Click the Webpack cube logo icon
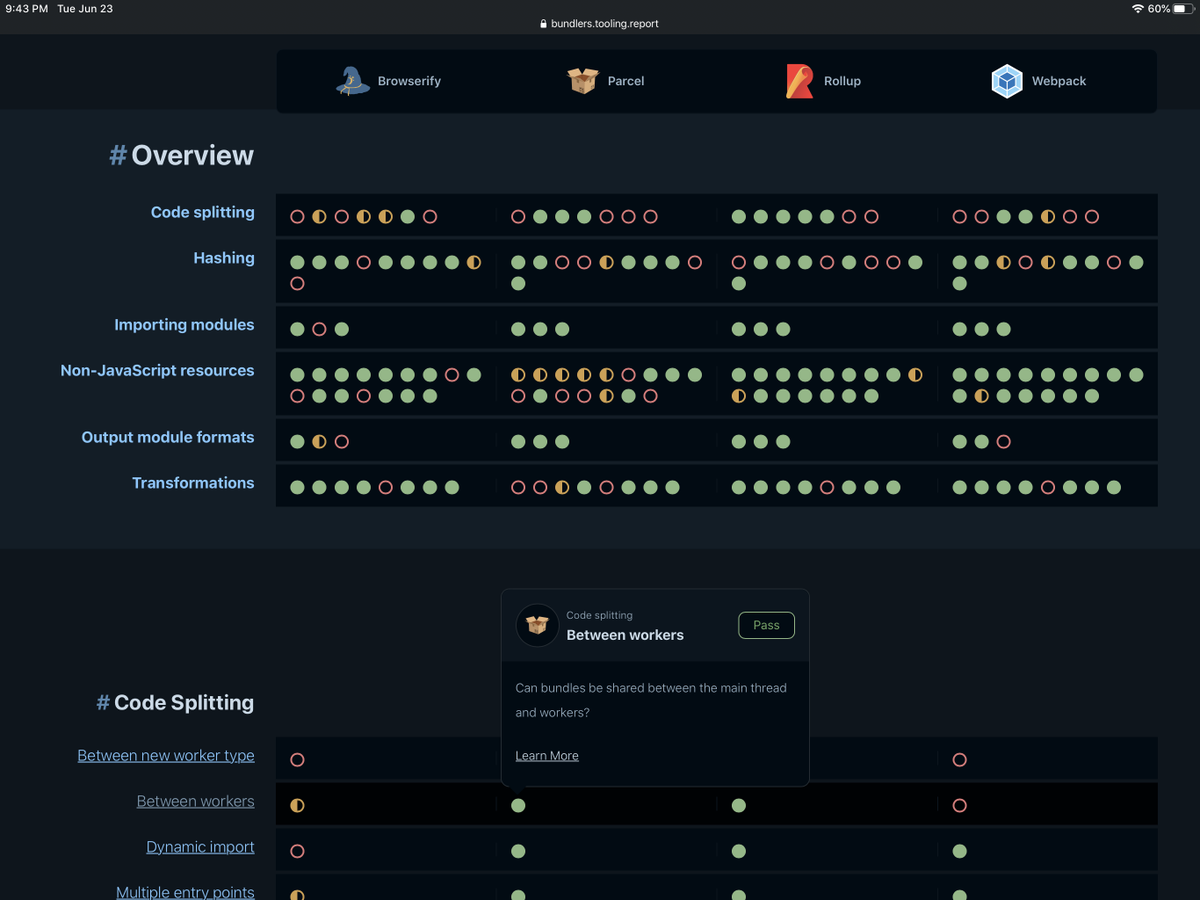This screenshot has height=900, width=1200. pyautogui.click(x=1006, y=80)
